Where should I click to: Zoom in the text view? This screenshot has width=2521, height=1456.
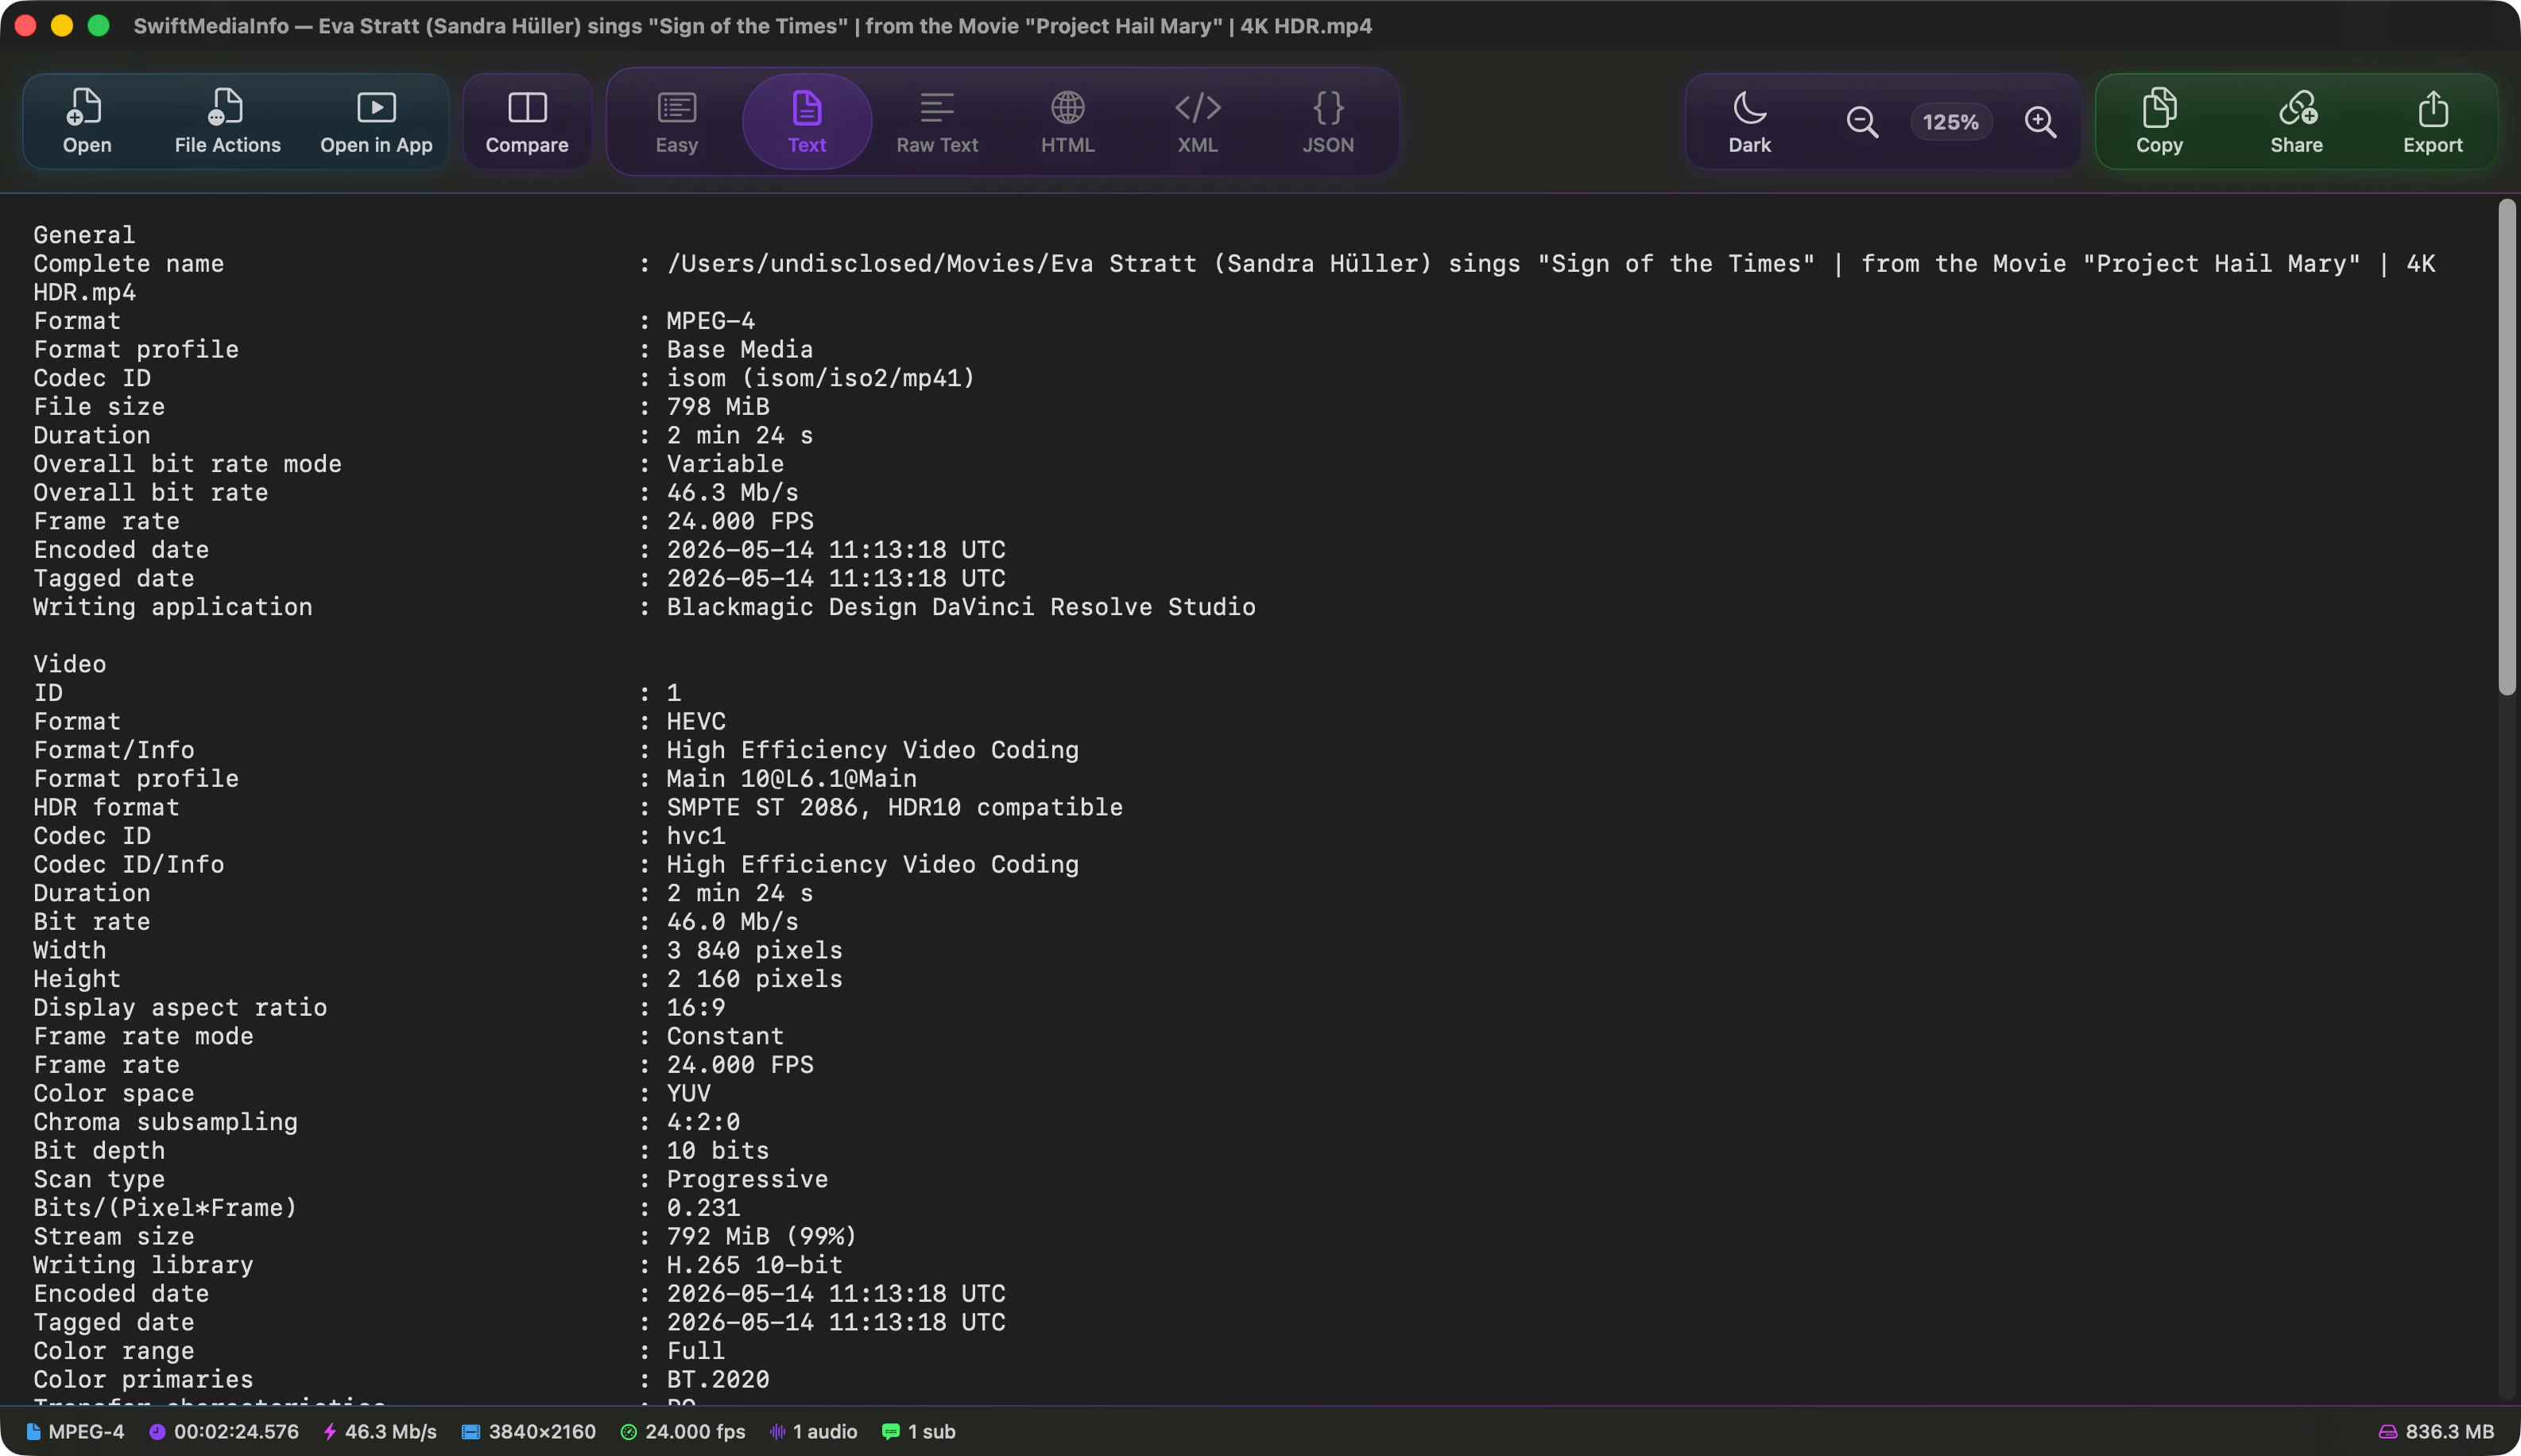point(2040,122)
